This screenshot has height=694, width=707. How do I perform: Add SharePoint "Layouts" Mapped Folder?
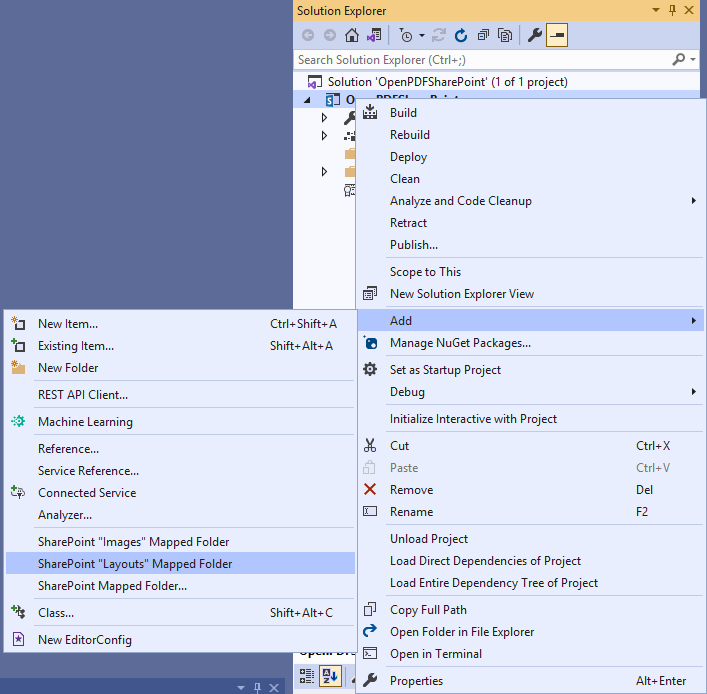pos(180,564)
